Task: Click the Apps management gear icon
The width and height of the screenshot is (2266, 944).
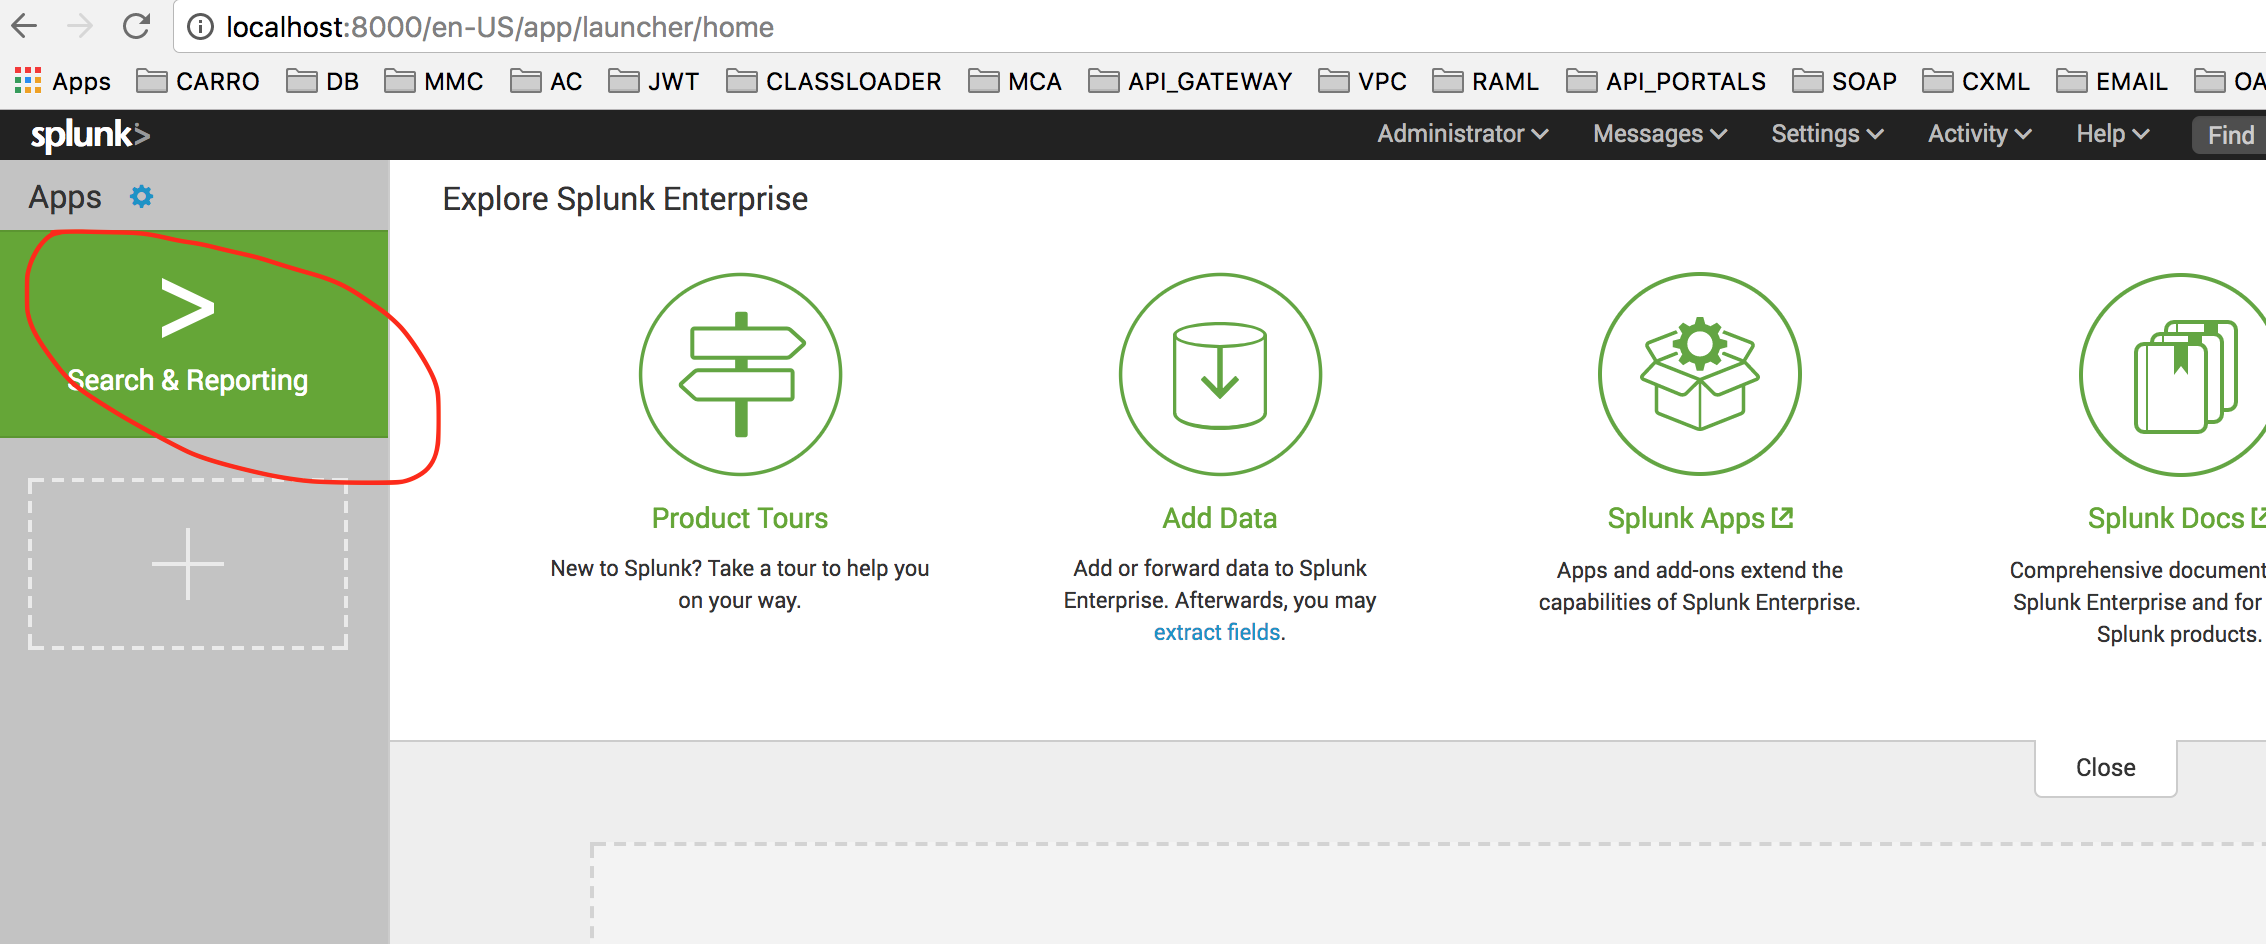Action: point(141,196)
